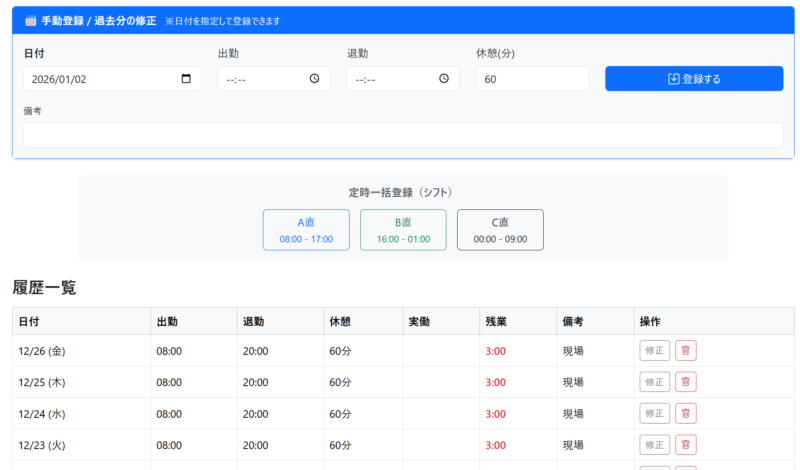Click into the 備考 text field
800x470 pixels.
click(403, 135)
